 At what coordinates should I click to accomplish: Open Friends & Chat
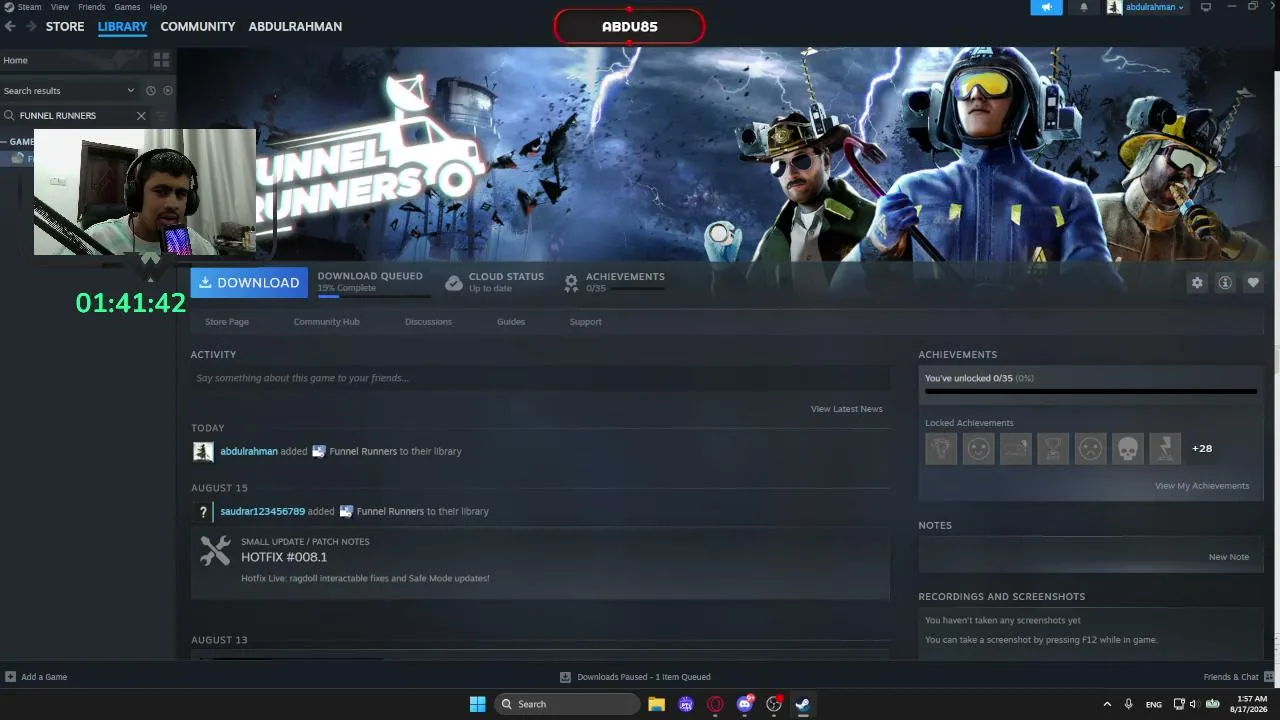click(x=1238, y=677)
